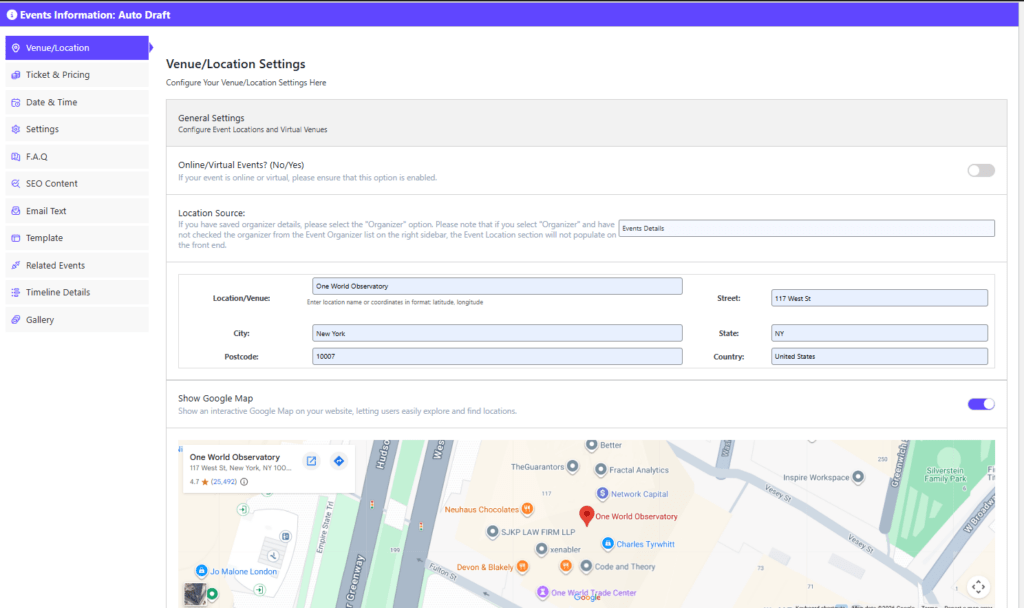Image resolution: width=1024 pixels, height=608 pixels.
Task: Click the Street field with 117 West St
Action: [x=879, y=298]
